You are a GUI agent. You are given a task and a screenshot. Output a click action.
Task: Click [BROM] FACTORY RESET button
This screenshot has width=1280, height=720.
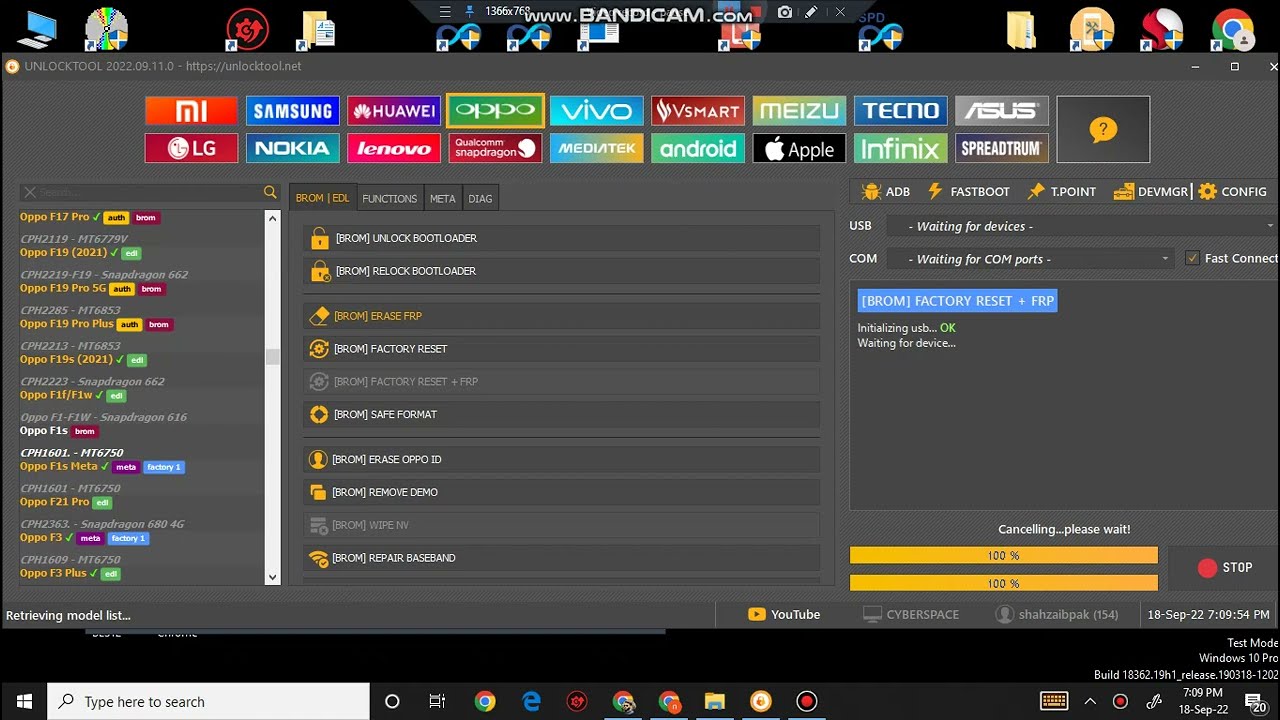tap(561, 349)
